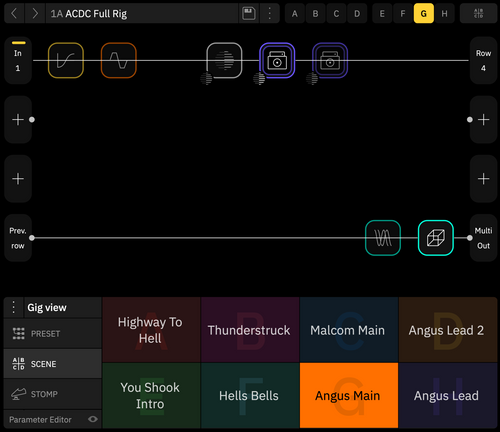The width and height of the screenshot is (500, 432).
Task: Activate the Angus Lead 2 scene tile
Action: click(x=447, y=330)
